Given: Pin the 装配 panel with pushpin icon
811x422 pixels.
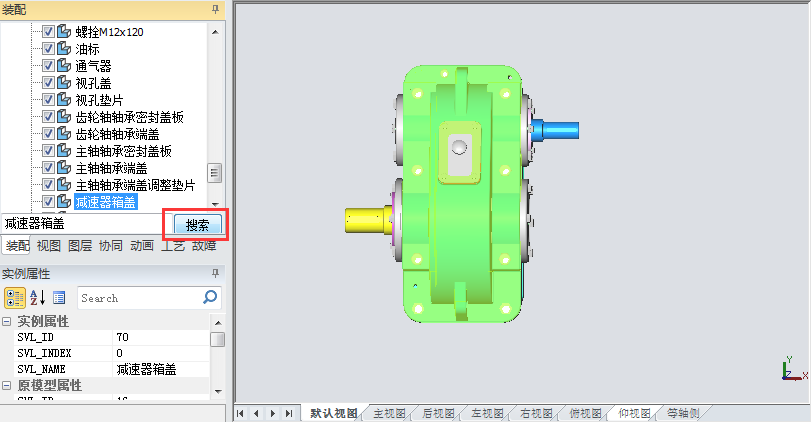Looking at the screenshot, I should [215, 8].
